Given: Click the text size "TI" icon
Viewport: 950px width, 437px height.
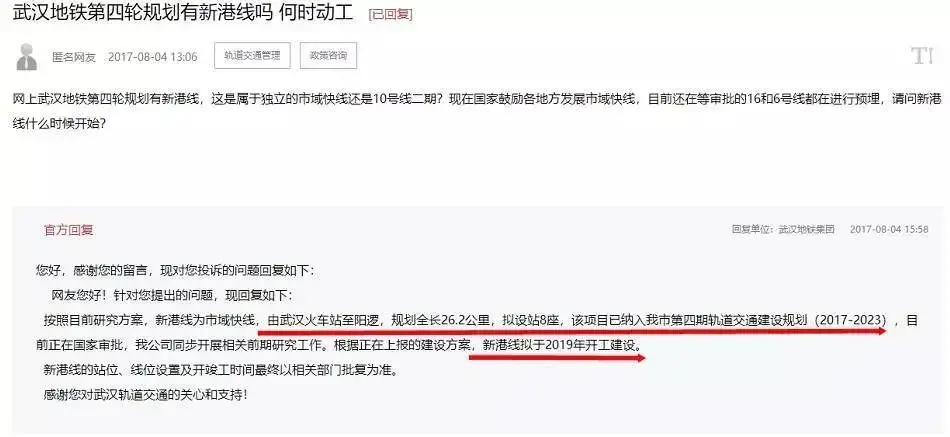Looking at the screenshot, I should (921, 56).
